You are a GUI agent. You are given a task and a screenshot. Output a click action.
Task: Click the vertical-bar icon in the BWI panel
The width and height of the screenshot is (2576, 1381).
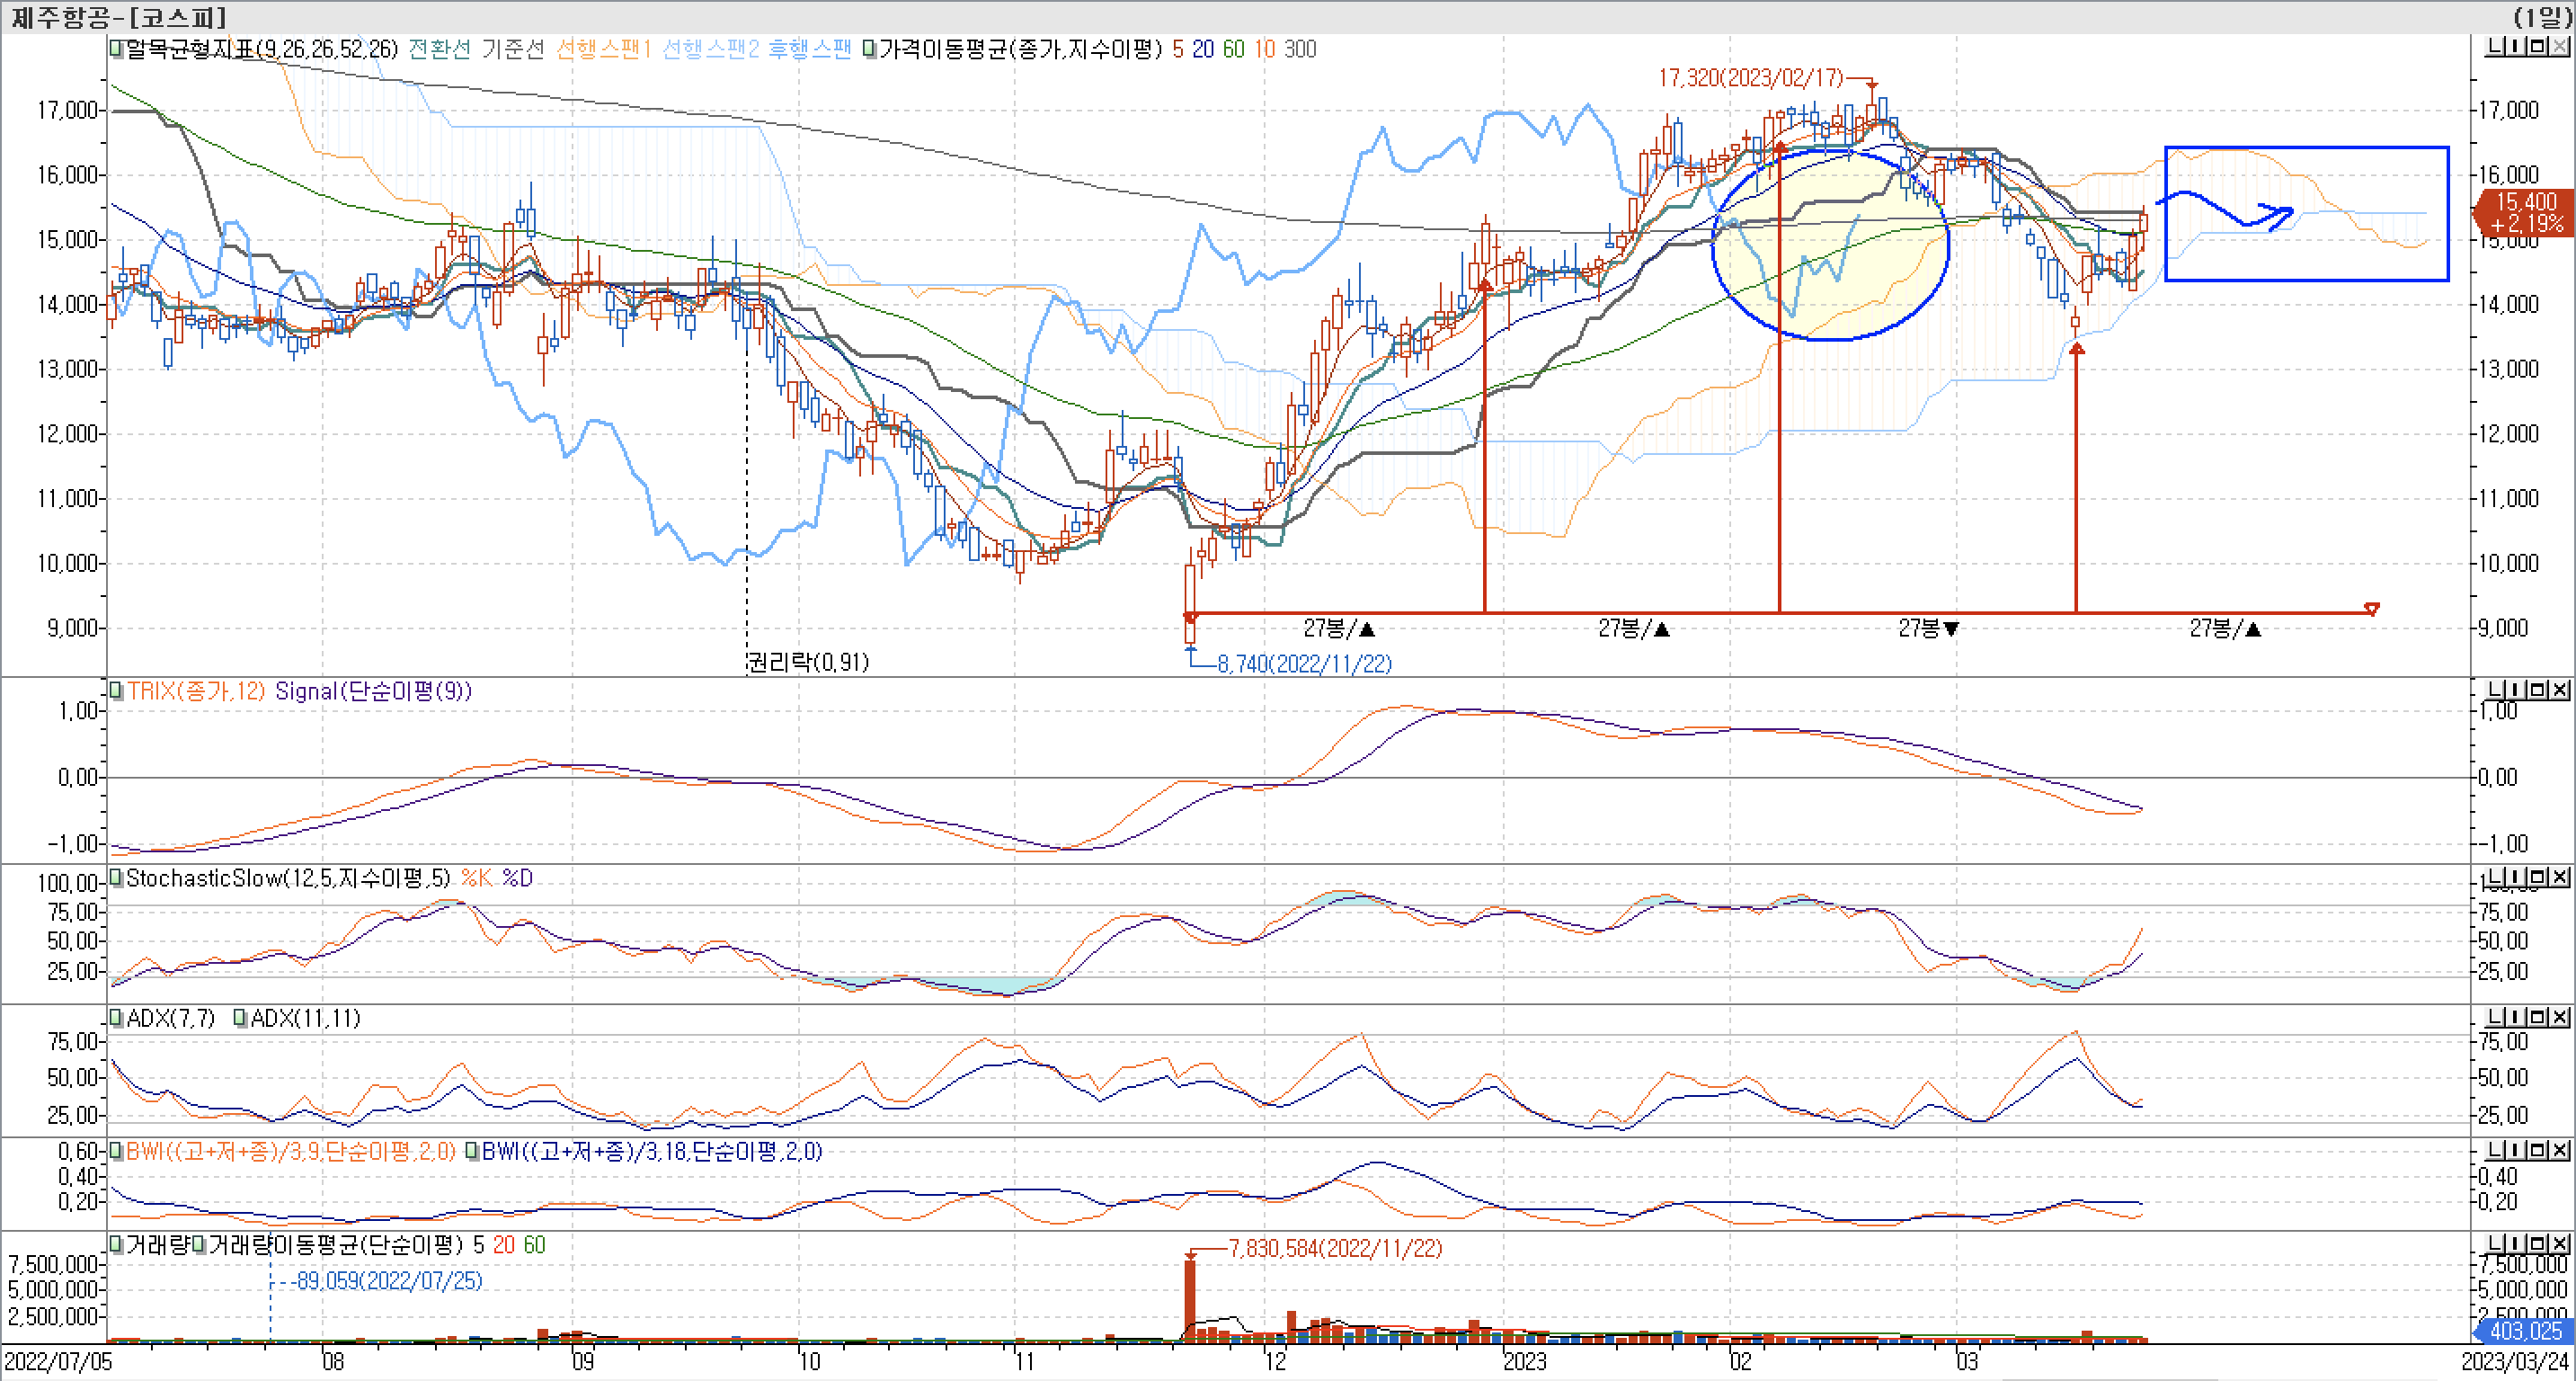tap(2516, 1150)
